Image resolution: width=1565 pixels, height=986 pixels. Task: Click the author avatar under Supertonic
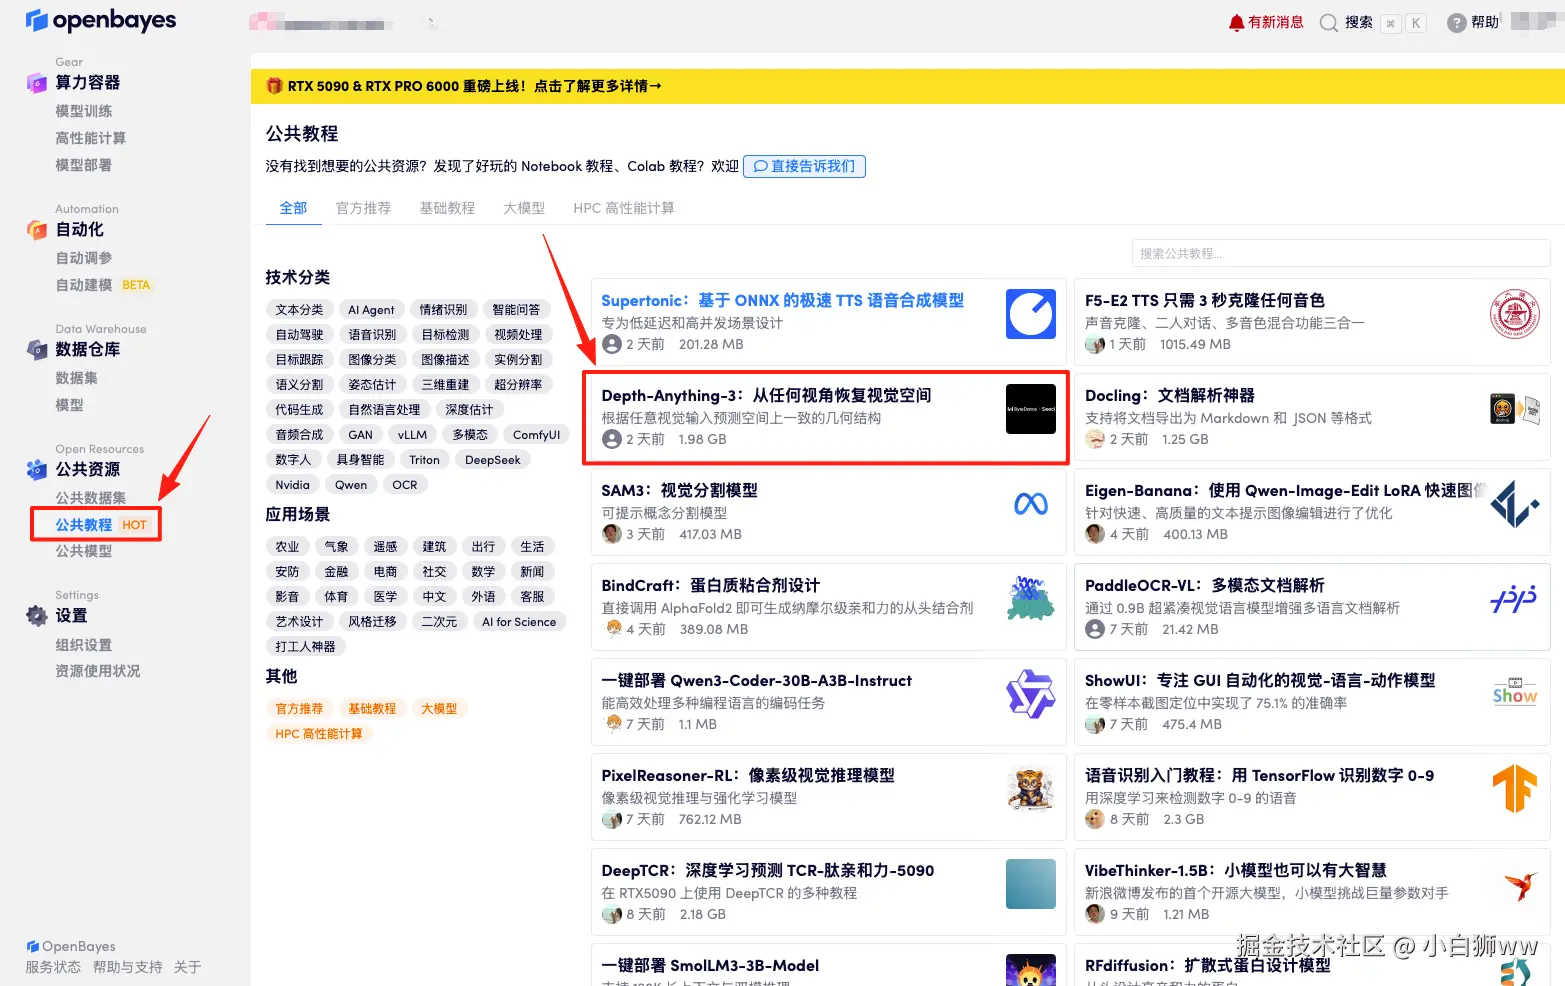click(612, 345)
